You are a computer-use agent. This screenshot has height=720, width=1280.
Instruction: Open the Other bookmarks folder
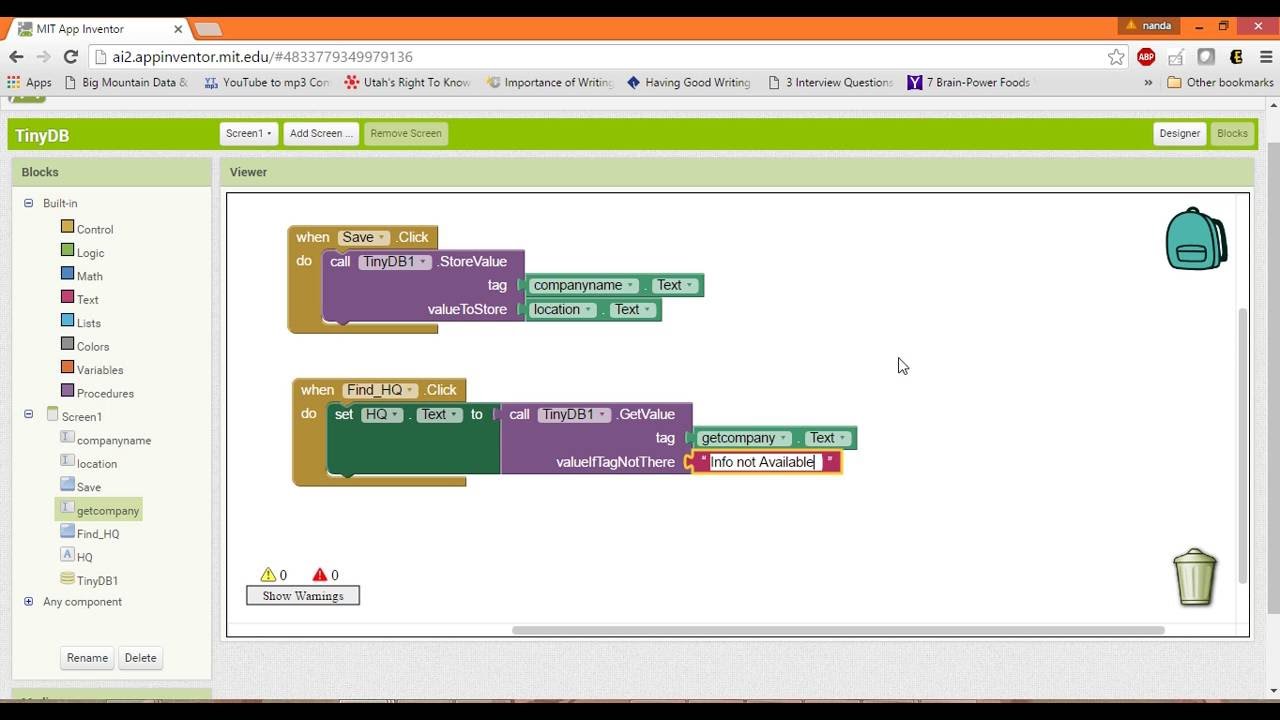point(1220,83)
